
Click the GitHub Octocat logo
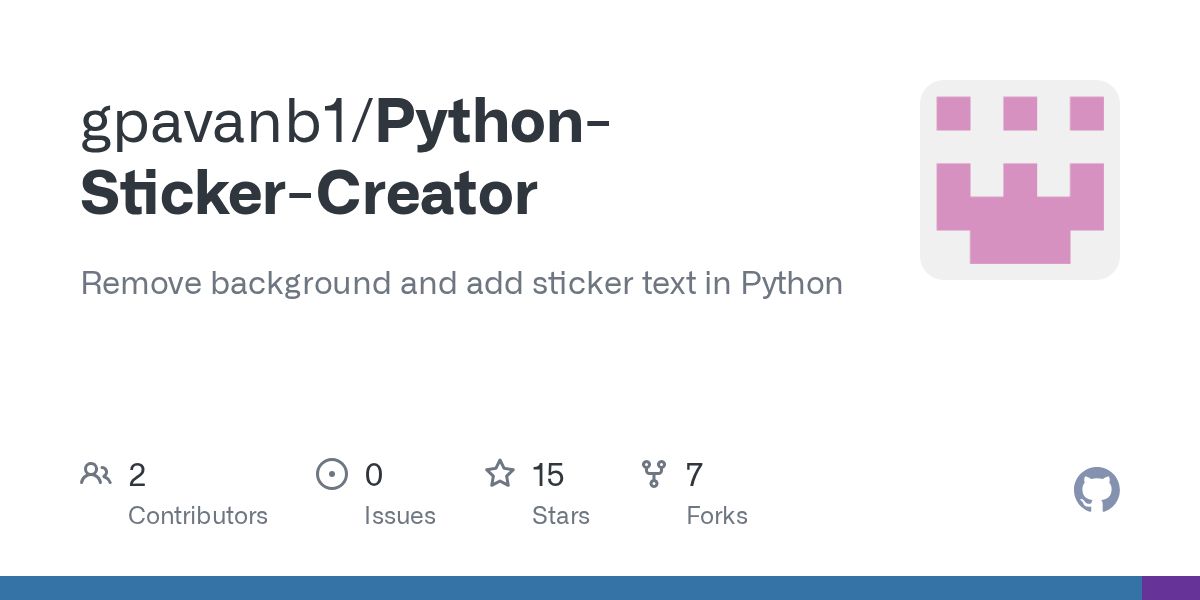point(1096,490)
